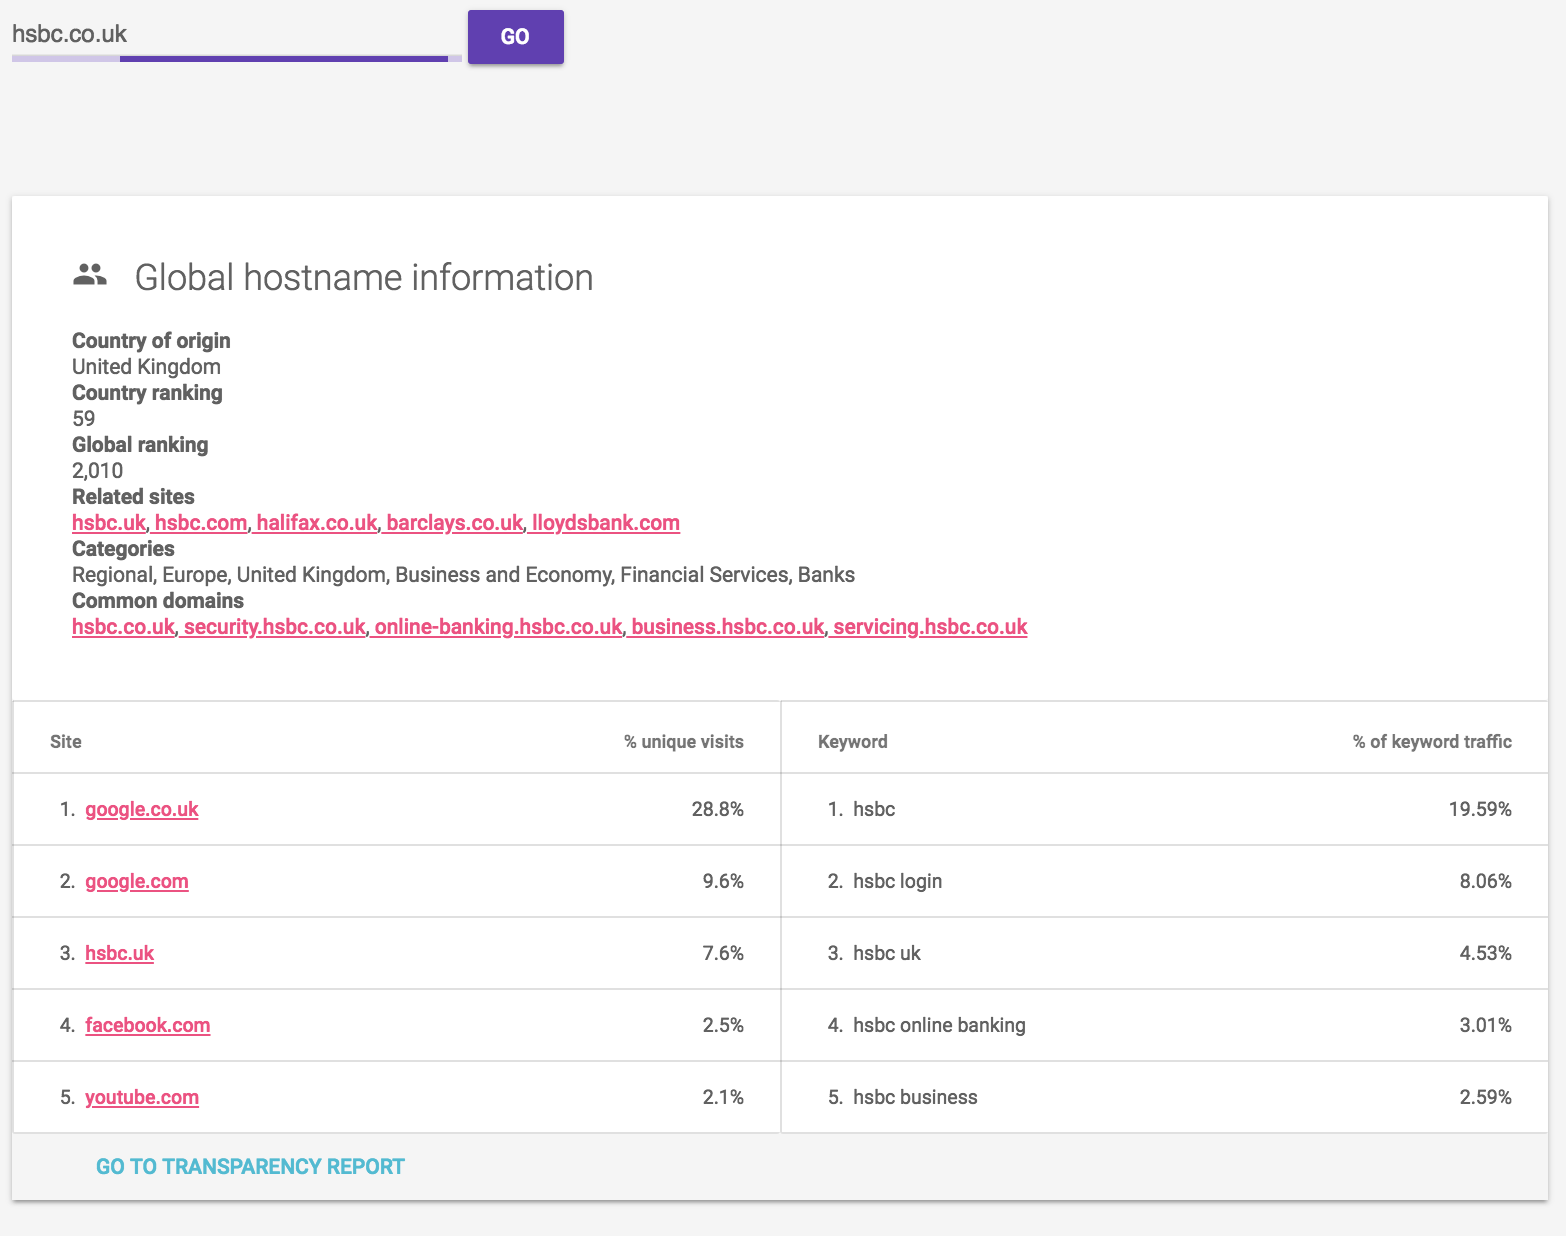Image resolution: width=1566 pixels, height=1236 pixels.
Task: Click the Country of origin label
Action: point(151,341)
